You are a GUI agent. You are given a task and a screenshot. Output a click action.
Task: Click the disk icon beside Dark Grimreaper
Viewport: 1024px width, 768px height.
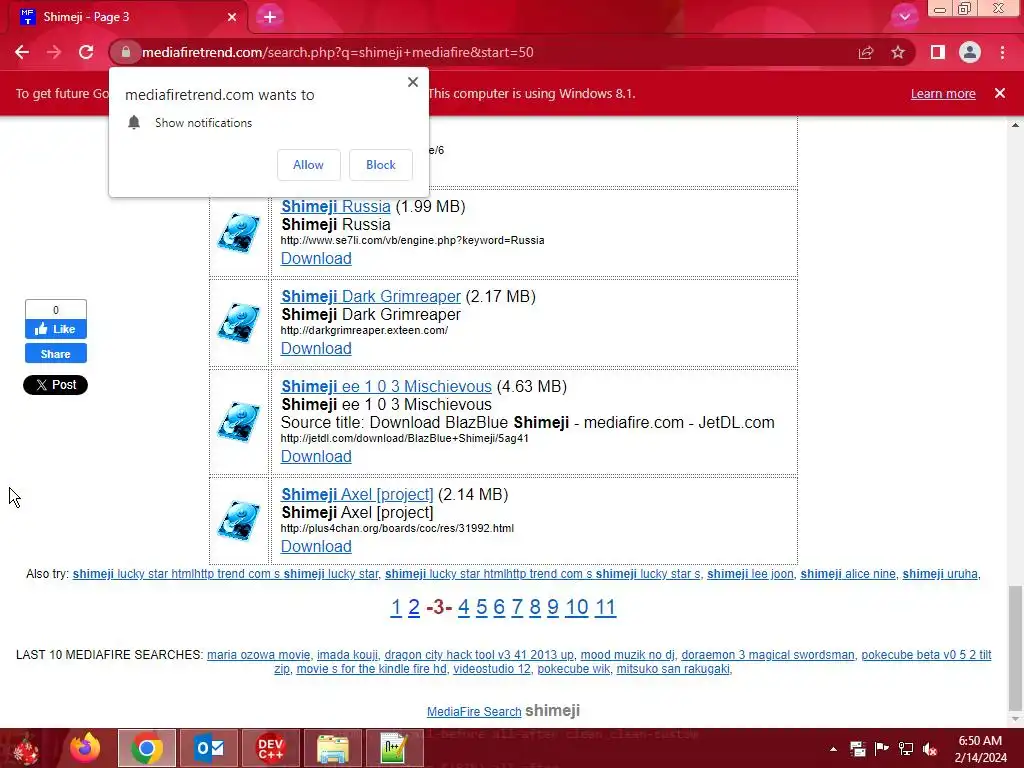[239, 323]
